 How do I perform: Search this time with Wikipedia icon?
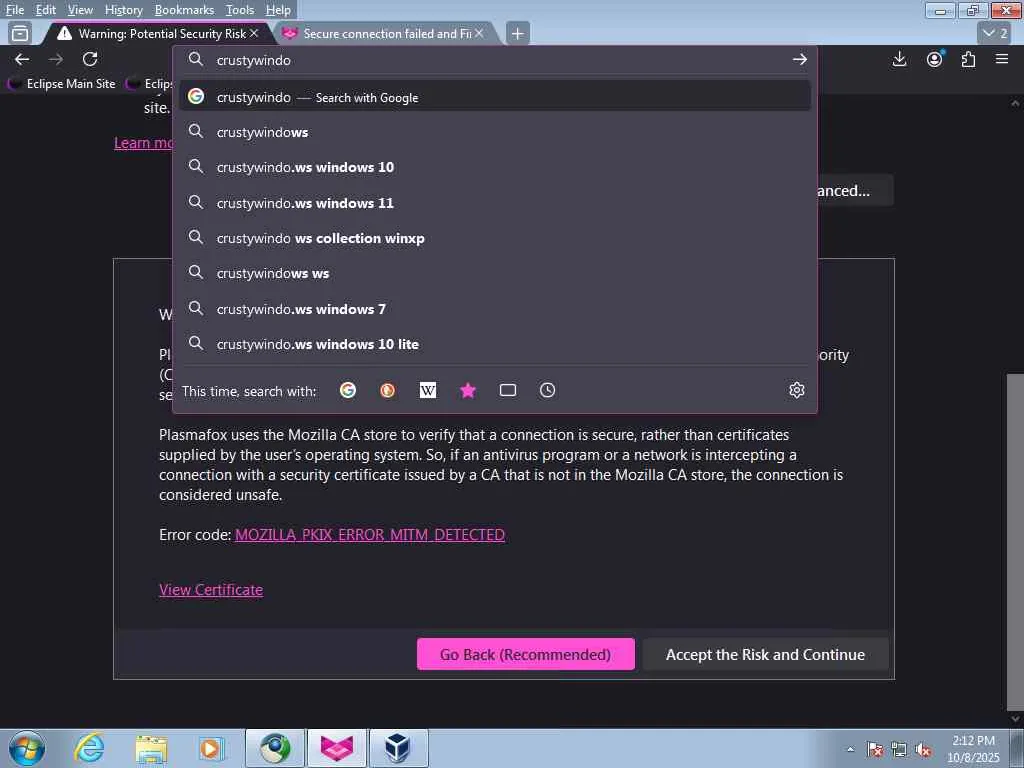coord(428,391)
